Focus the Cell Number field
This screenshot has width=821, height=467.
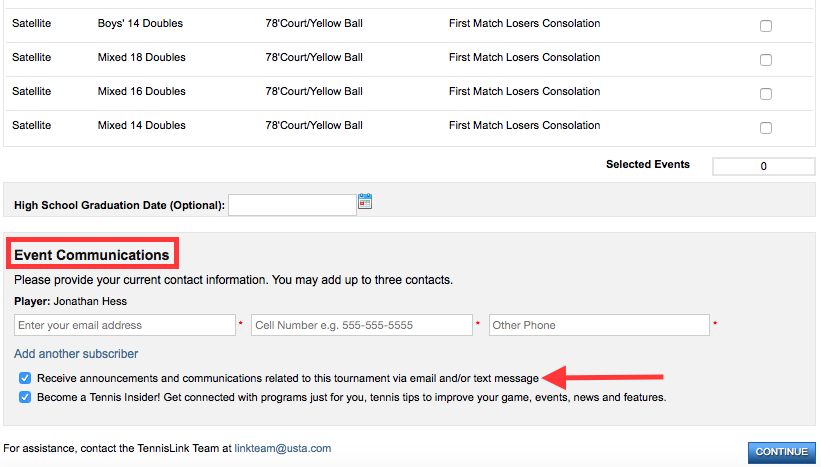[x=362, y=325]
